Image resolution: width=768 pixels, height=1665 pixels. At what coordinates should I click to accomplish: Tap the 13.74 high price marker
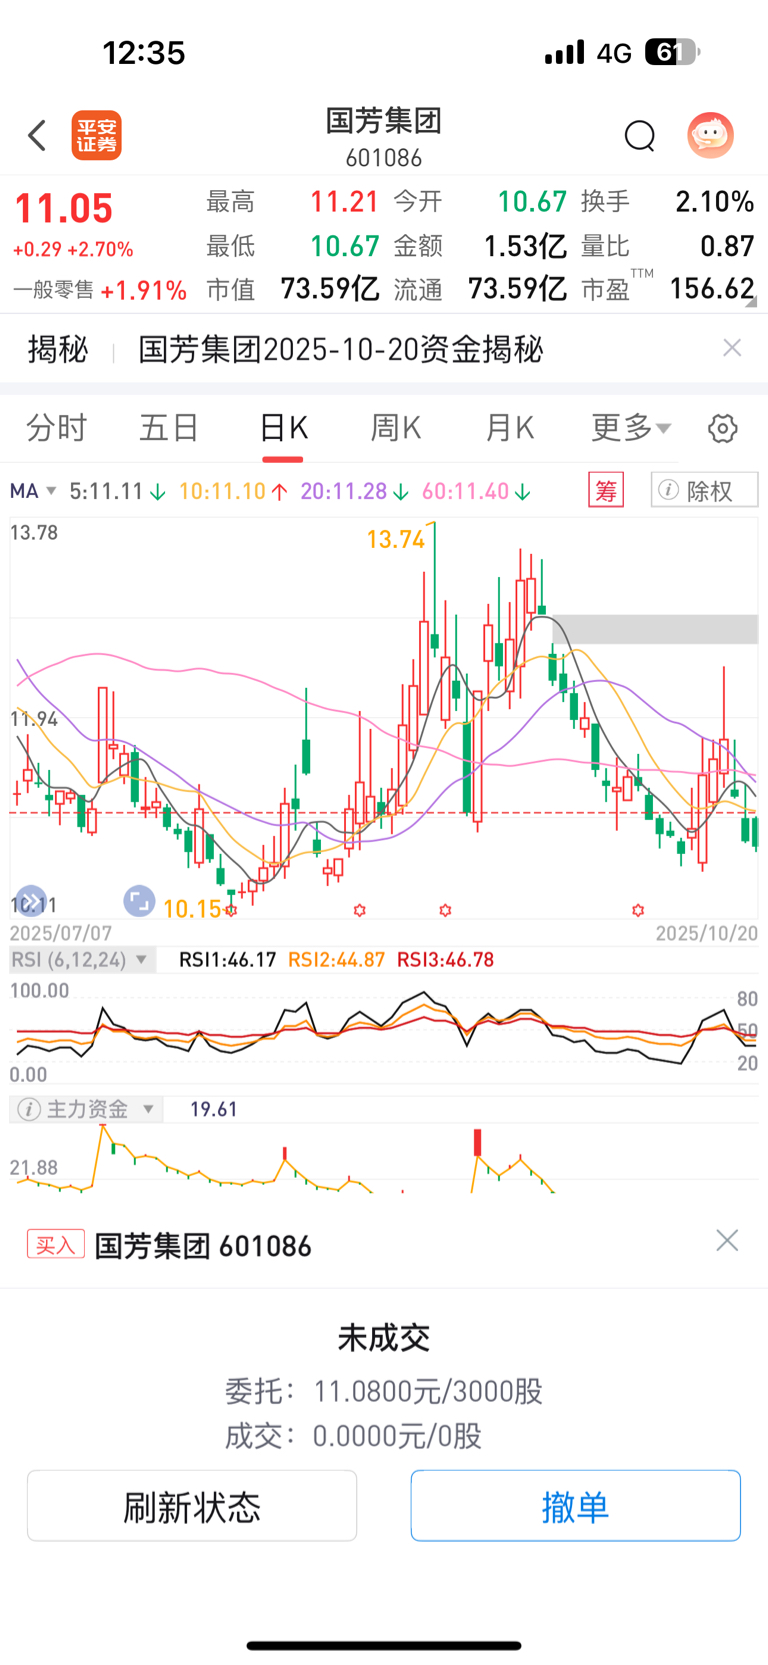(396, 539)
